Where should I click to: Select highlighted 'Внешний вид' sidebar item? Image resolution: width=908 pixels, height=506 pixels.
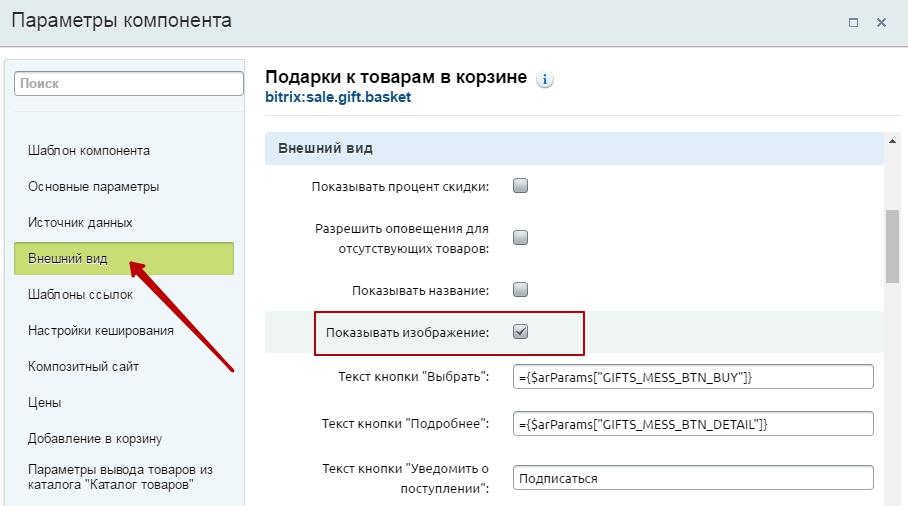pyautogui.click(x=68, y=259)
